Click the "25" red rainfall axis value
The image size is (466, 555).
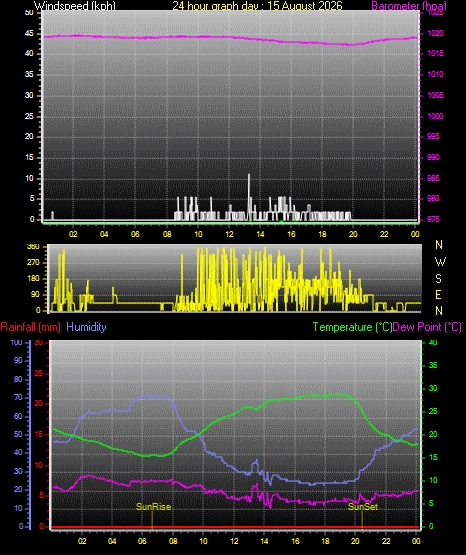(39, 373)
